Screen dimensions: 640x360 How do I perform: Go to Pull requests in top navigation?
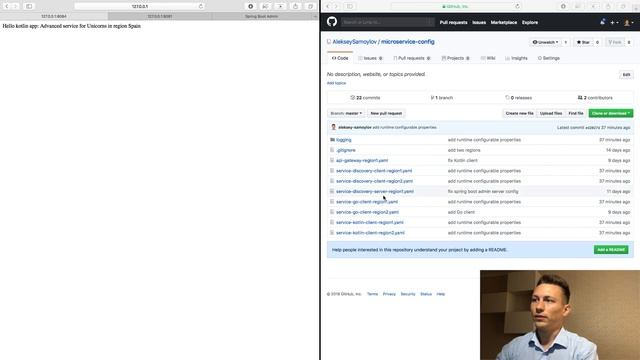(453, 22)
